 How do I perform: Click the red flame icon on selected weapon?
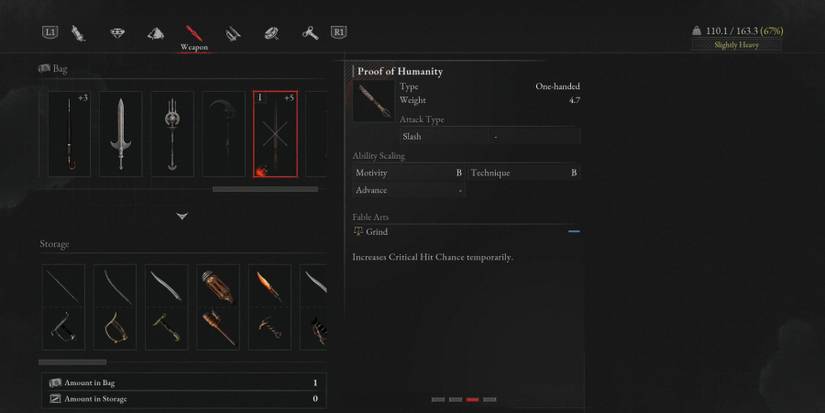click(261, 172)
